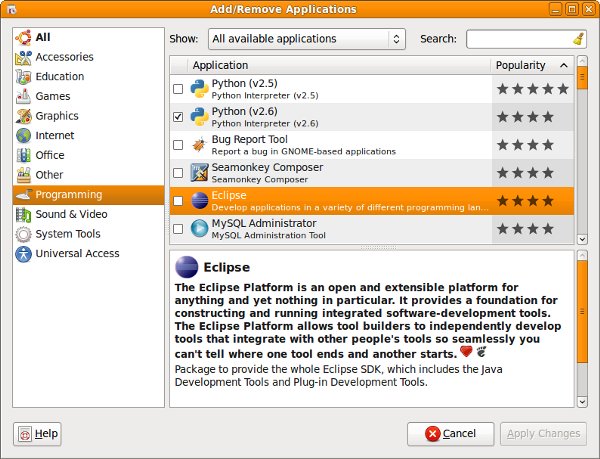Select the Accessories category
This screenshot has height=459, width=600.
pyautogui.click(x=88, y=57)
